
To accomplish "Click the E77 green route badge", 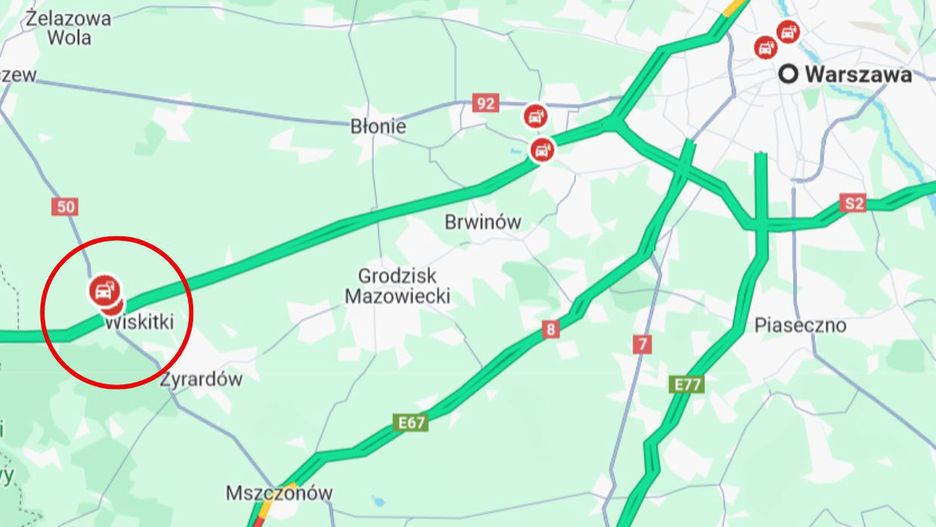I will [687, 384].
